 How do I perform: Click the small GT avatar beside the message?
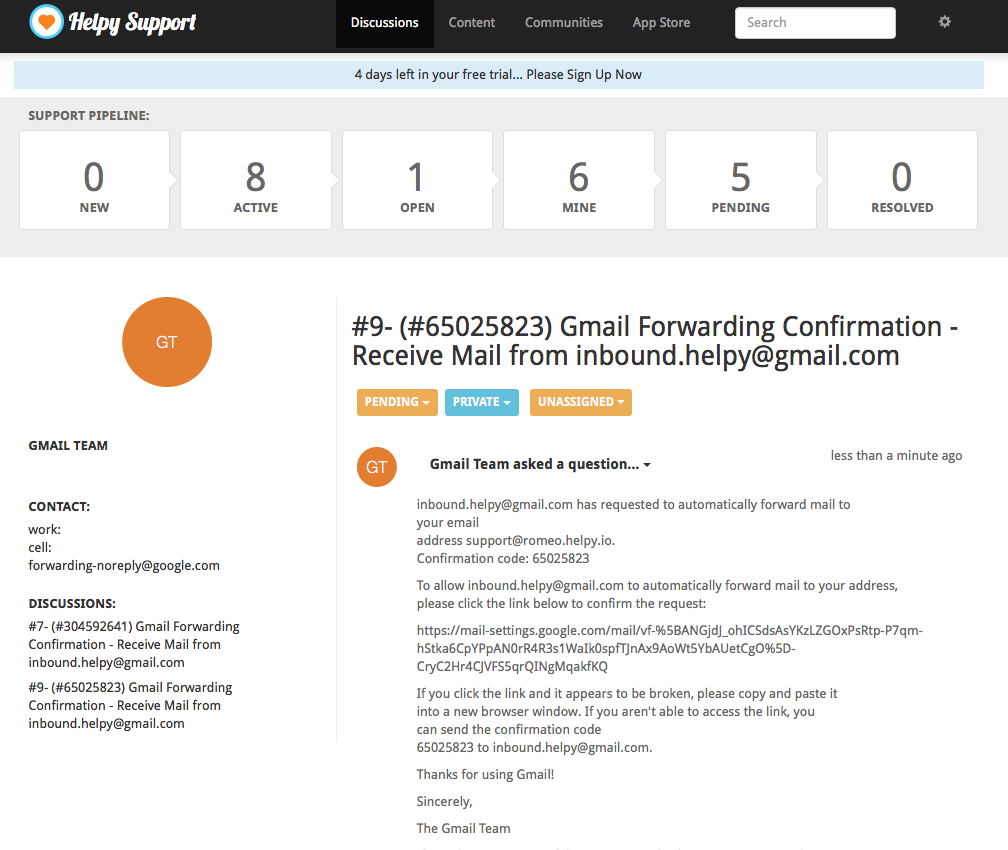click(x=377, y=467)
